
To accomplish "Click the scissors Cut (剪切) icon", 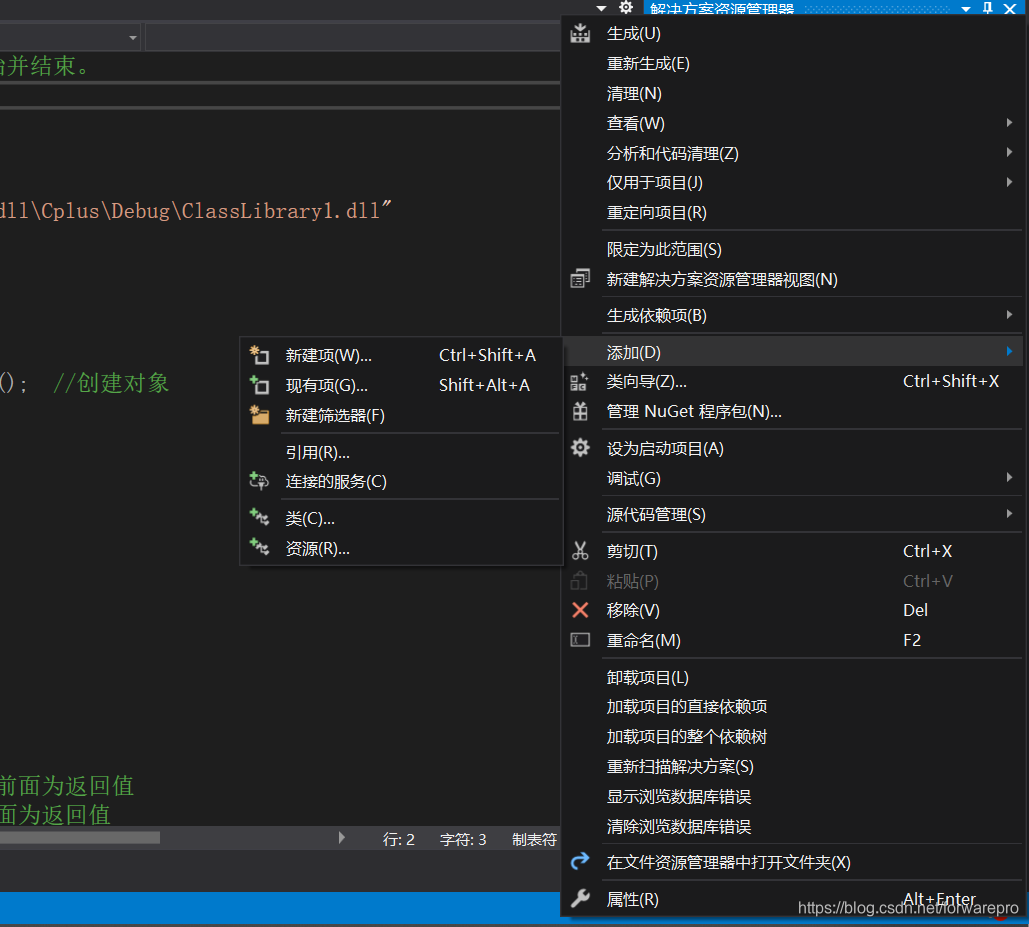I will [580, 550].
